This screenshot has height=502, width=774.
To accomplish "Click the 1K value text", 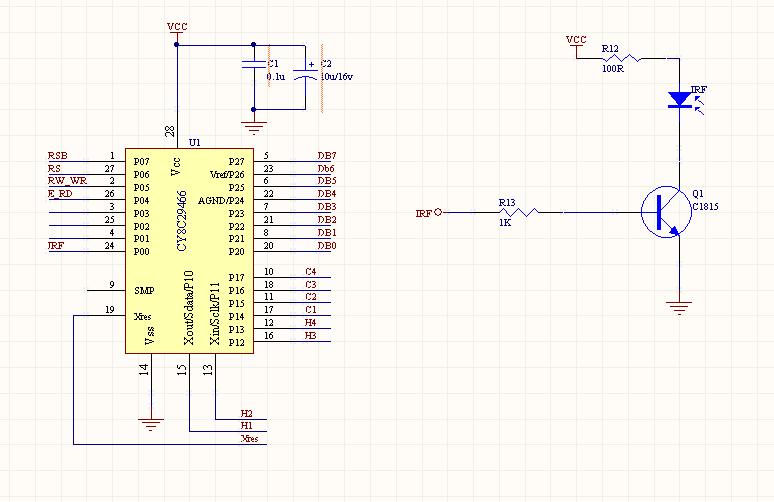I will point(505,223).
